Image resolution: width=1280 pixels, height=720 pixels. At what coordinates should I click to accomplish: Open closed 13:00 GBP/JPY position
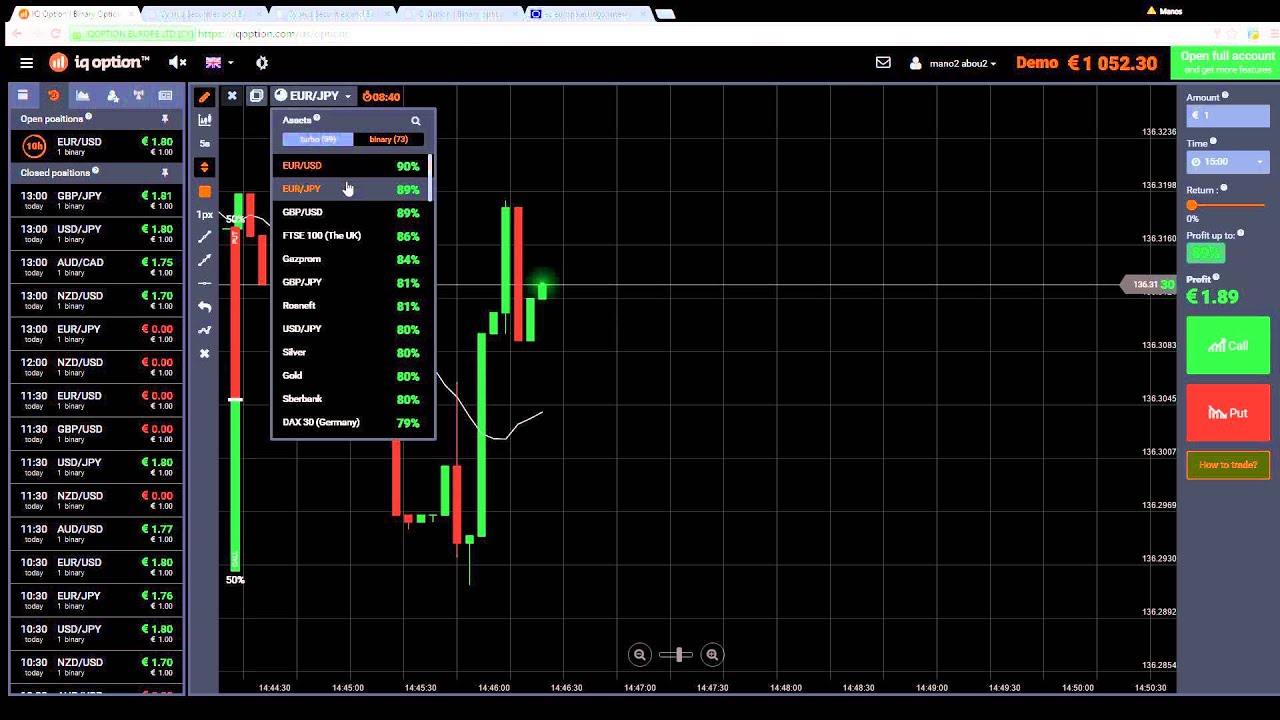tap(97, 200)
